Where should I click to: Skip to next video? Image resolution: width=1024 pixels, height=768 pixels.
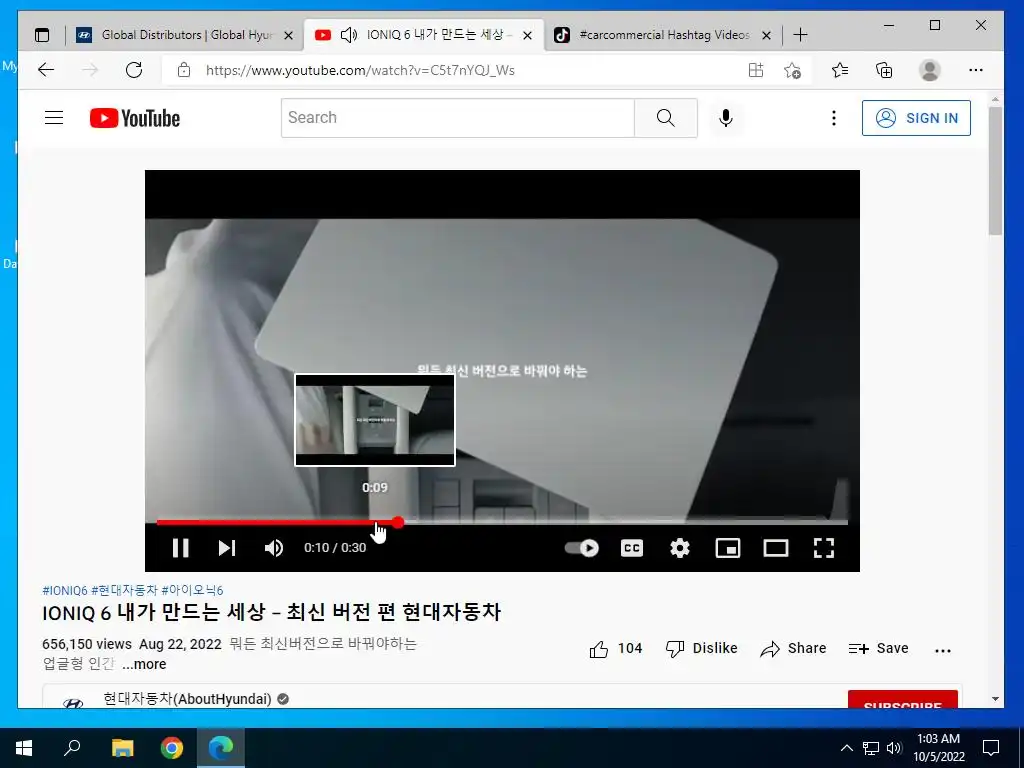227,548
